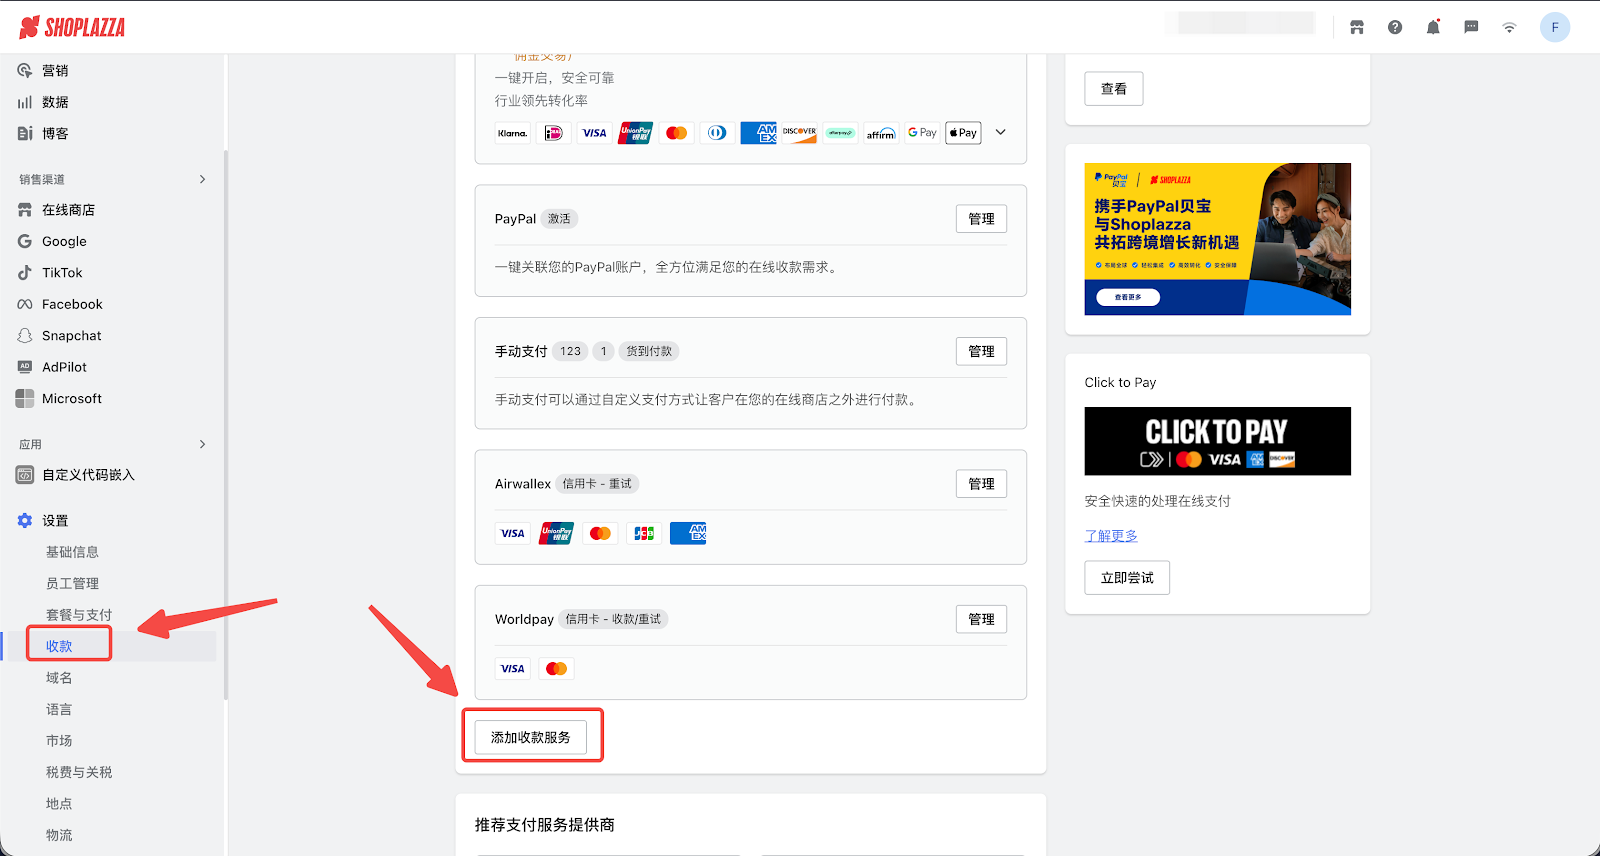Viewport: 1600px width, 856px height.
Task: Open 基础信息 settings page
Action: pyautogui.click(x=72, y=552)
